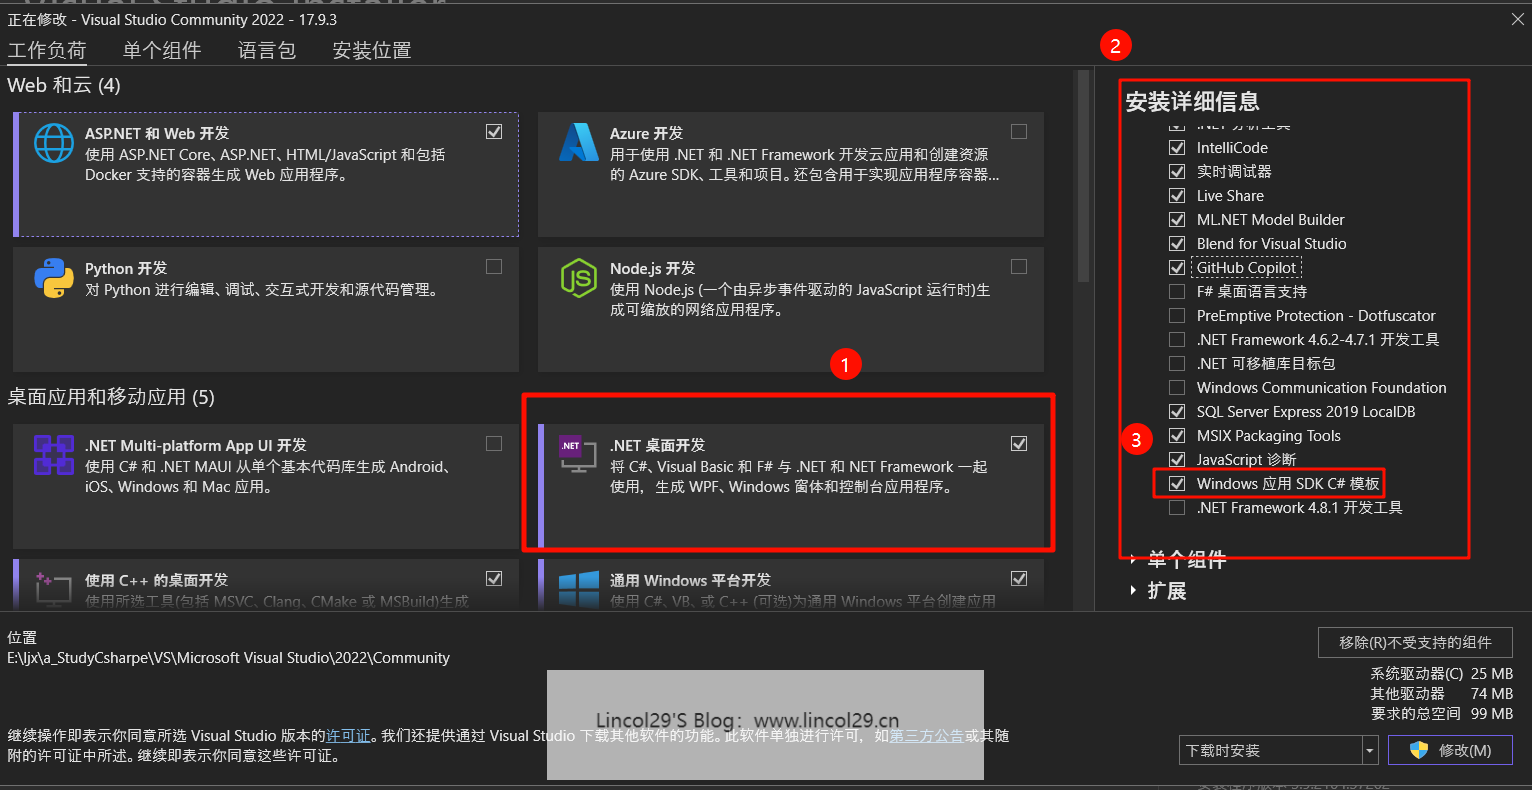
Task: Click the .NET Multi-platform App UI icon
Action: click(54, 455)
